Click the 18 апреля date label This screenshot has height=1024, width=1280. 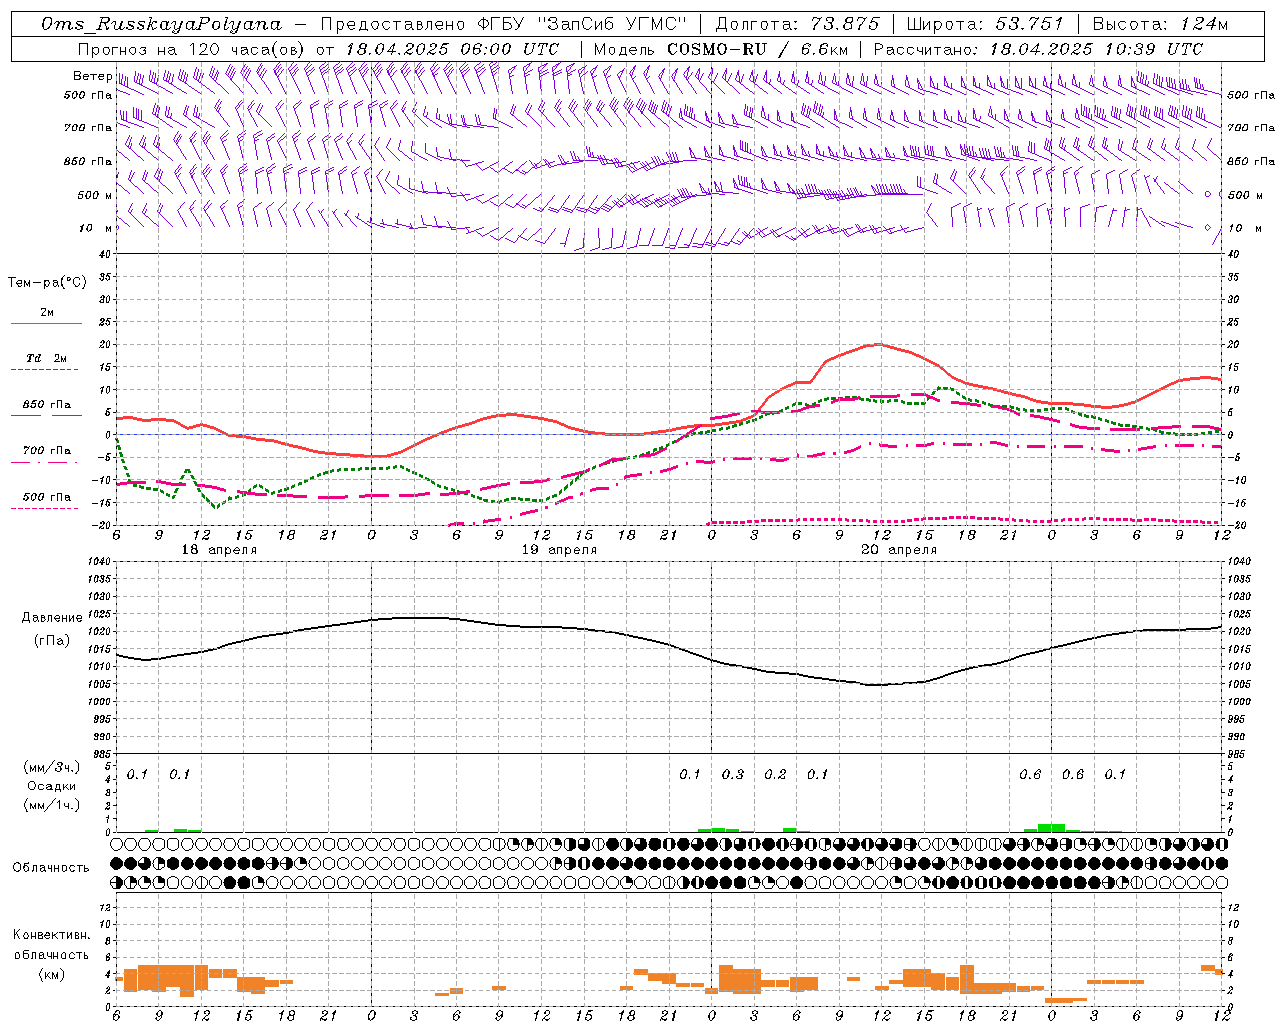click(x=219, y=550)
